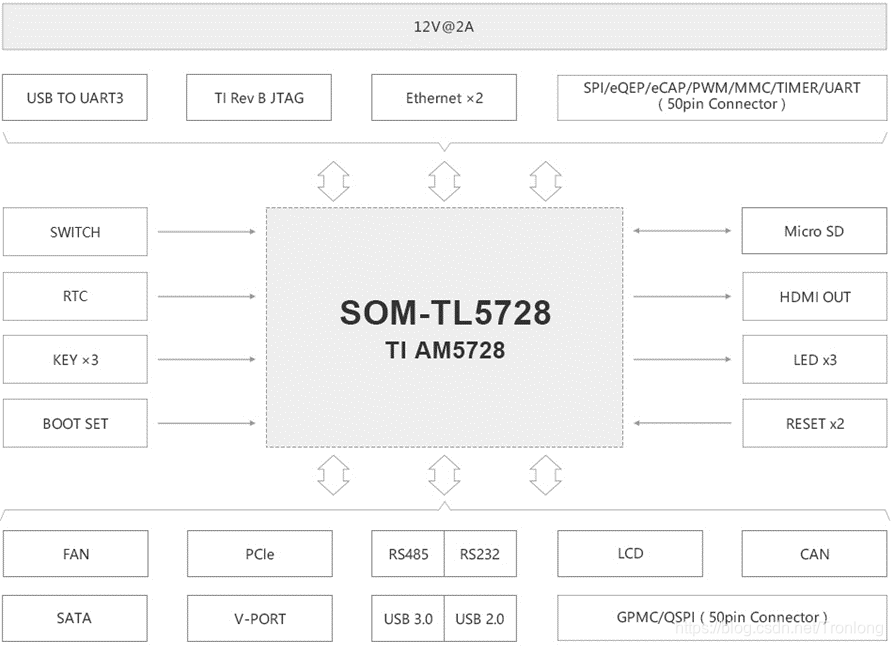Click the V-PORT block

(260, 618)
